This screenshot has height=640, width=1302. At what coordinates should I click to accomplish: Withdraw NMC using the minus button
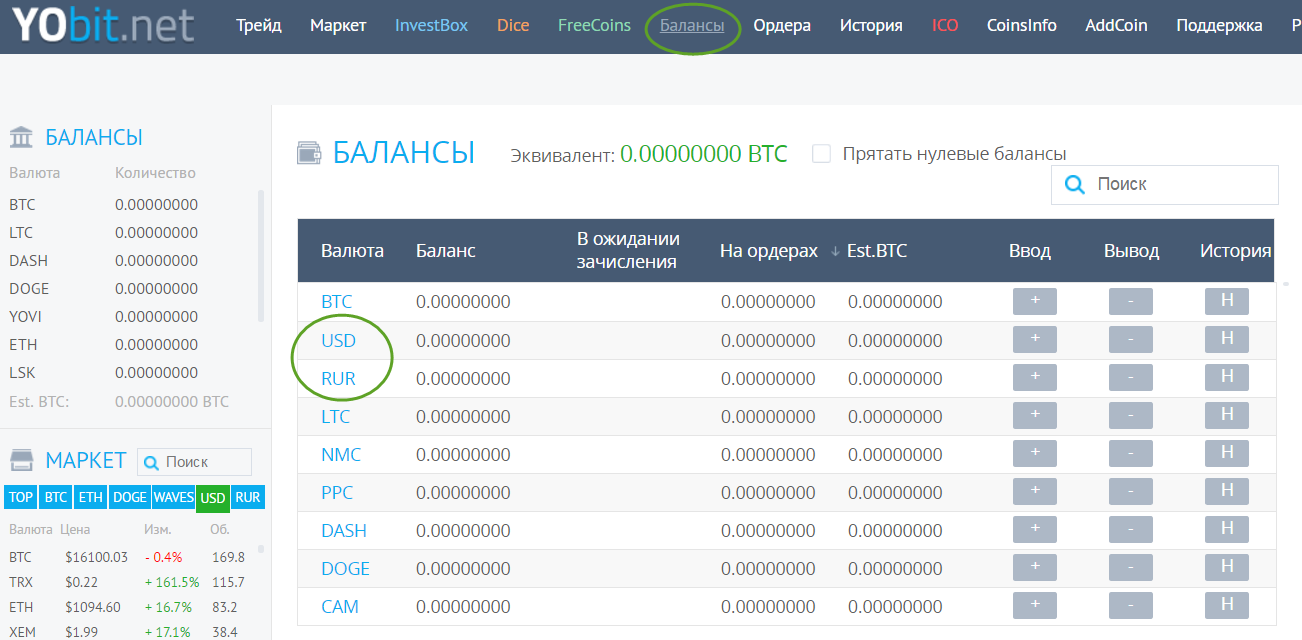1131,453
